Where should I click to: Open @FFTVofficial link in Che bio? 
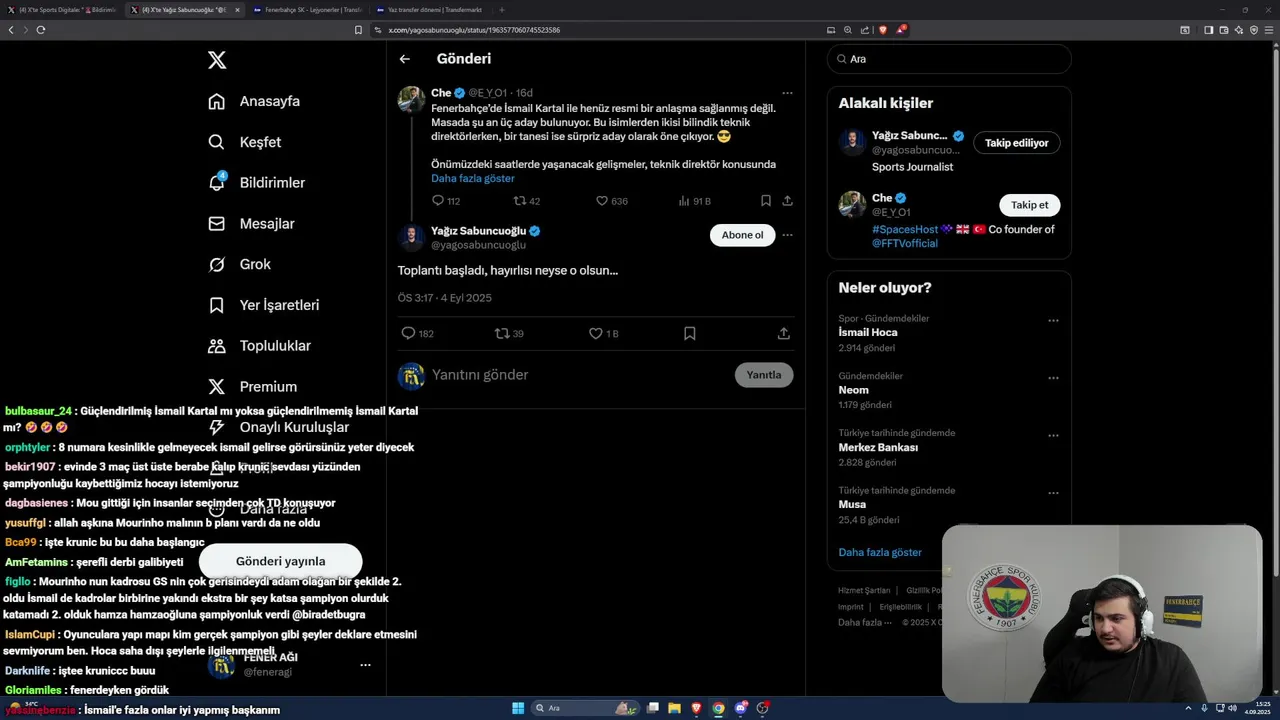pos(905,243)
